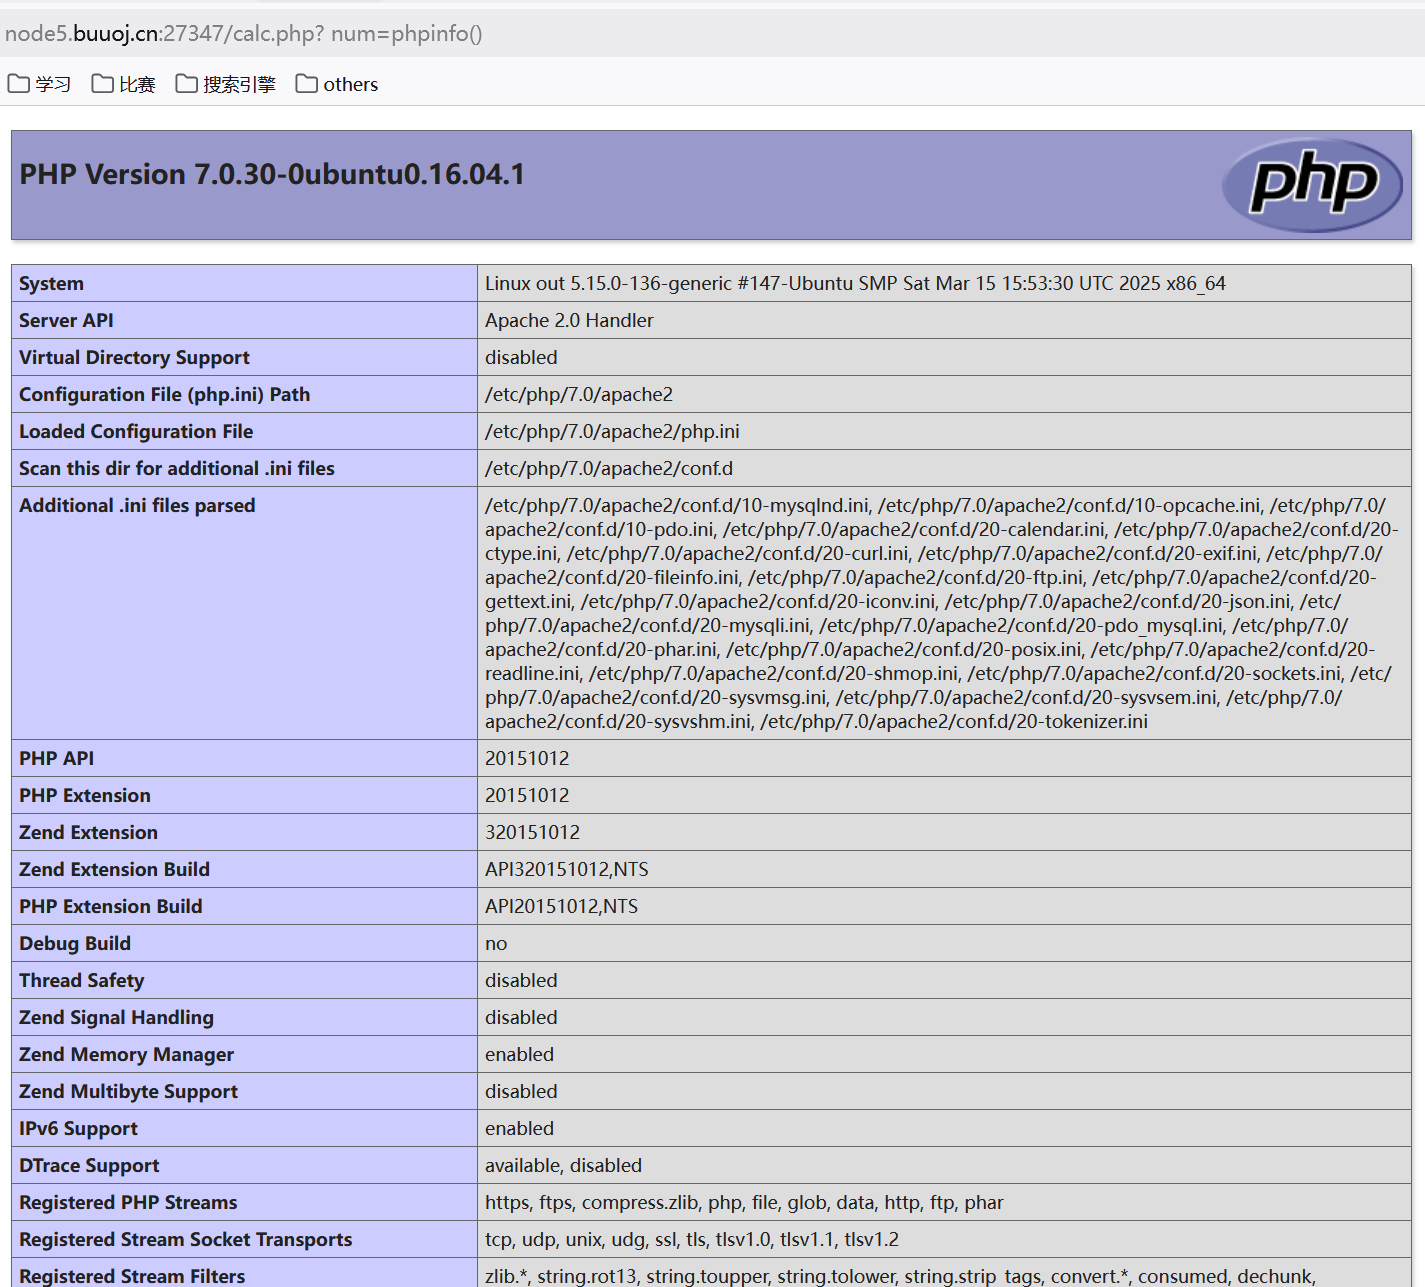Open the 学习 bookmark folder icon

point(18,84)
